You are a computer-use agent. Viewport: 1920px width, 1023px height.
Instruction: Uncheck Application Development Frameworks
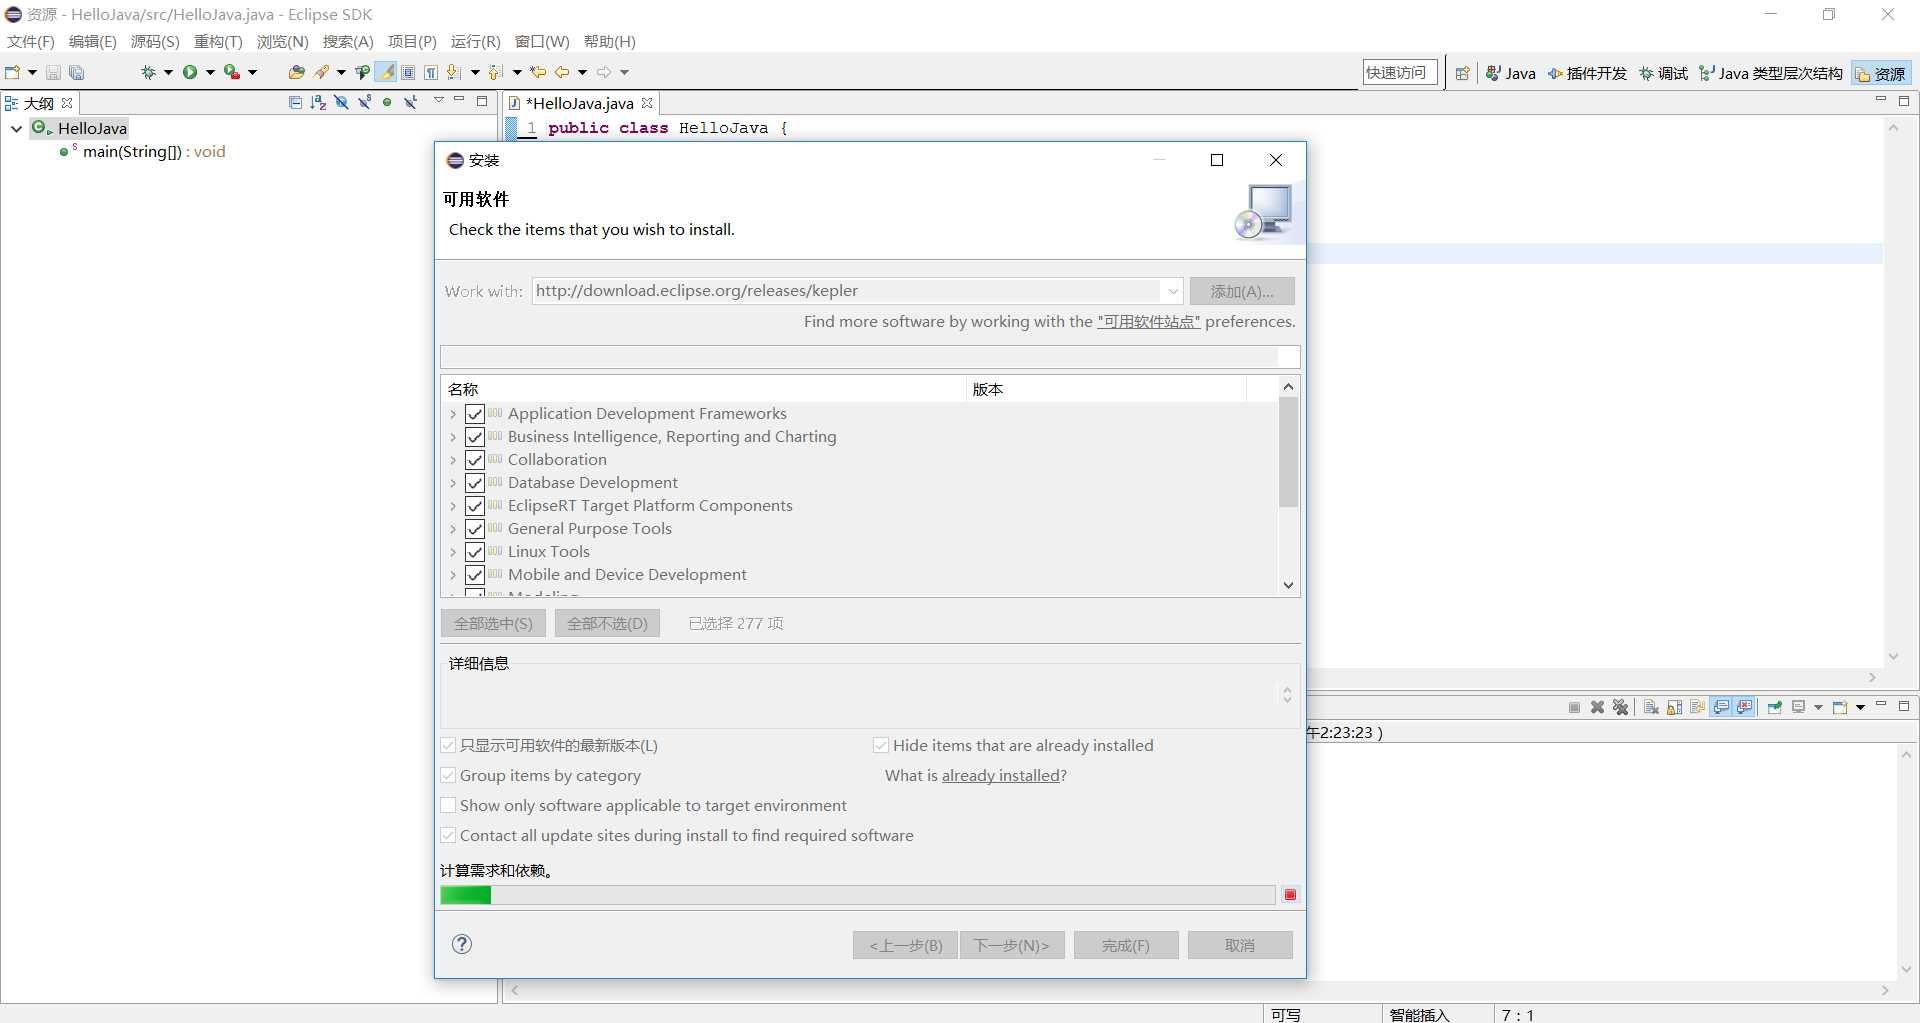click(475, 414)
